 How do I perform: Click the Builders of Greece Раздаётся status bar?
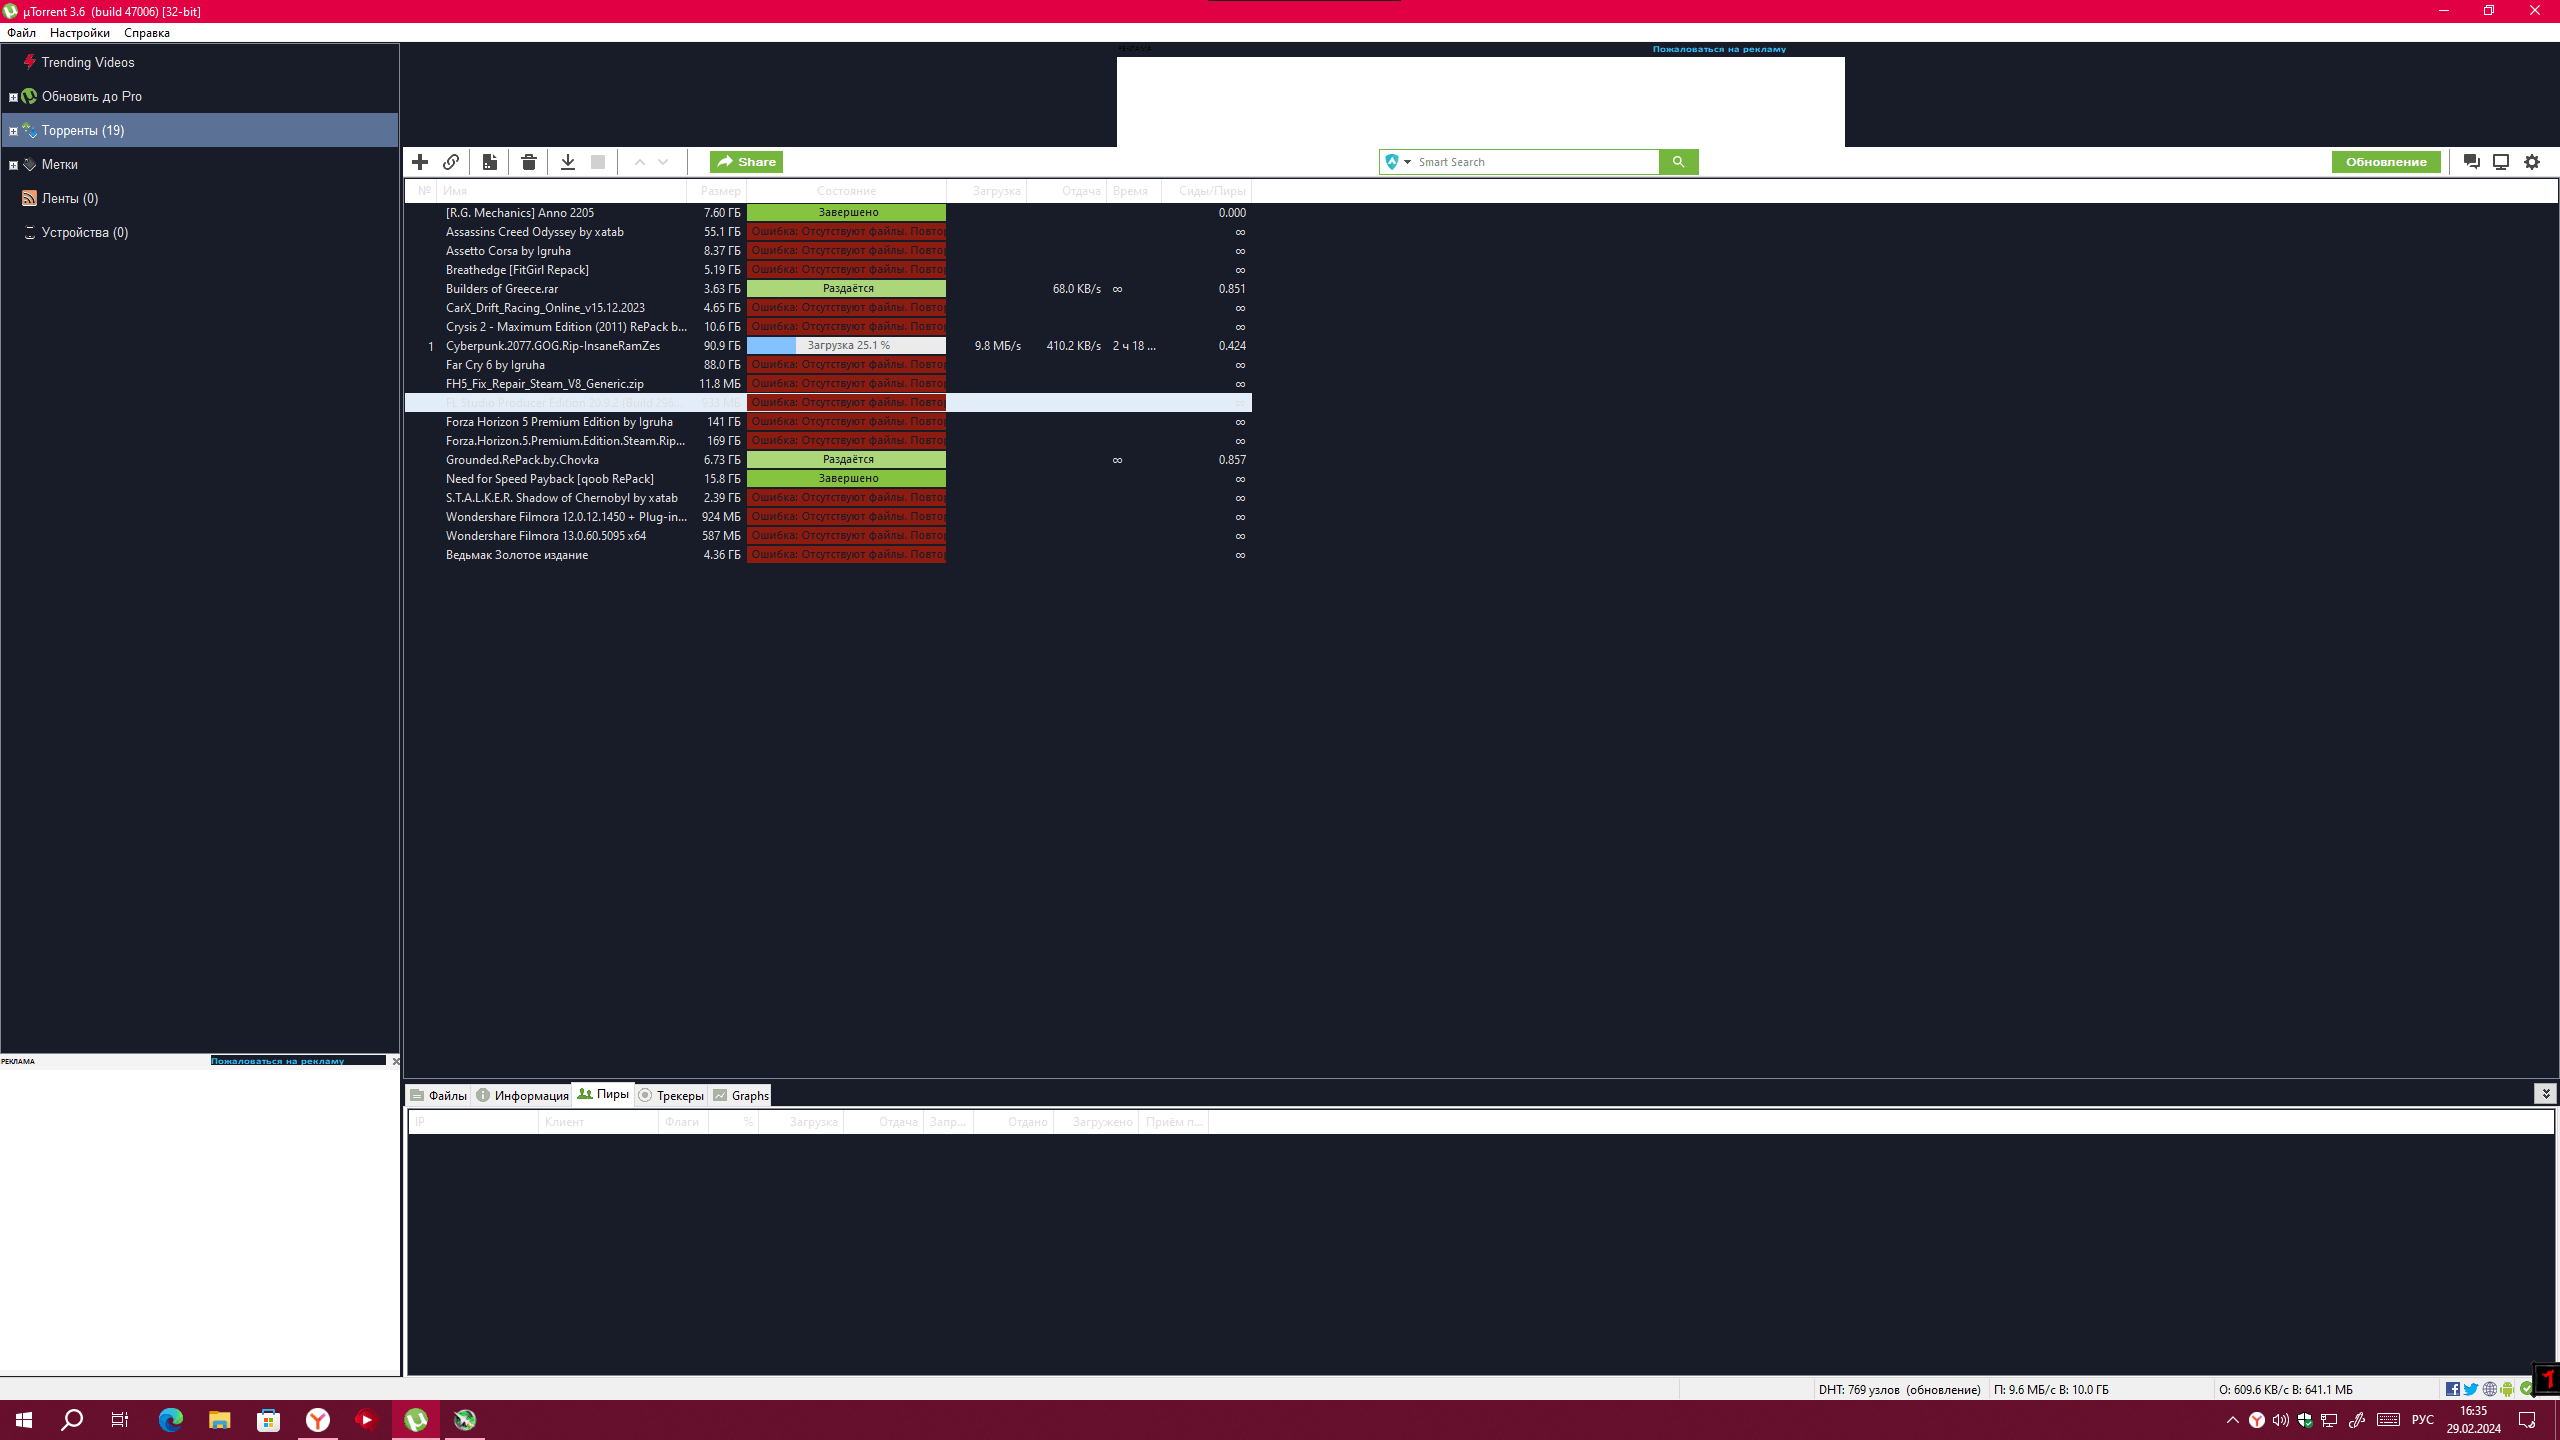[x=846, y=289]
